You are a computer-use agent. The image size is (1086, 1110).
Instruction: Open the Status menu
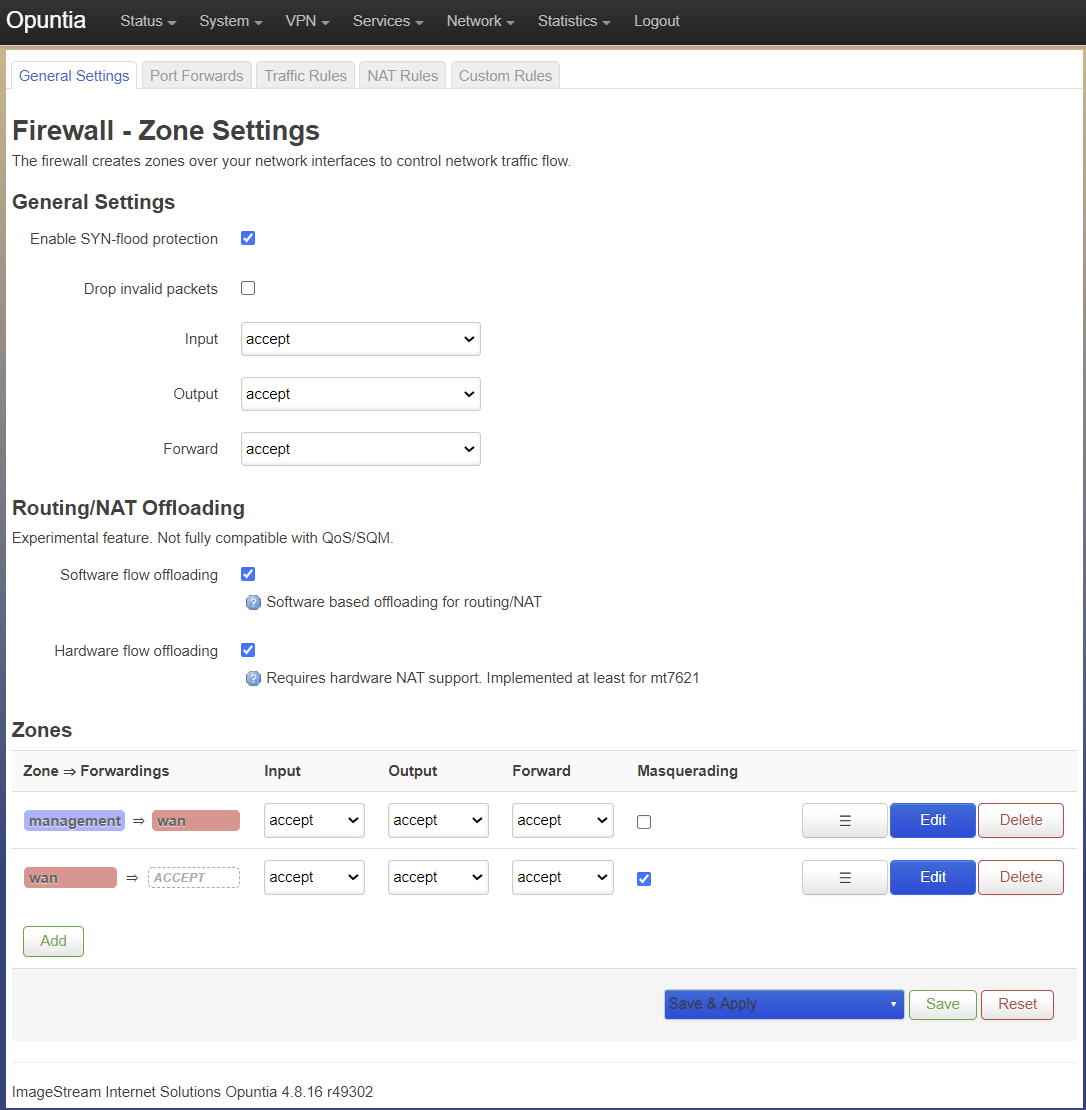[x=148, y=21]
